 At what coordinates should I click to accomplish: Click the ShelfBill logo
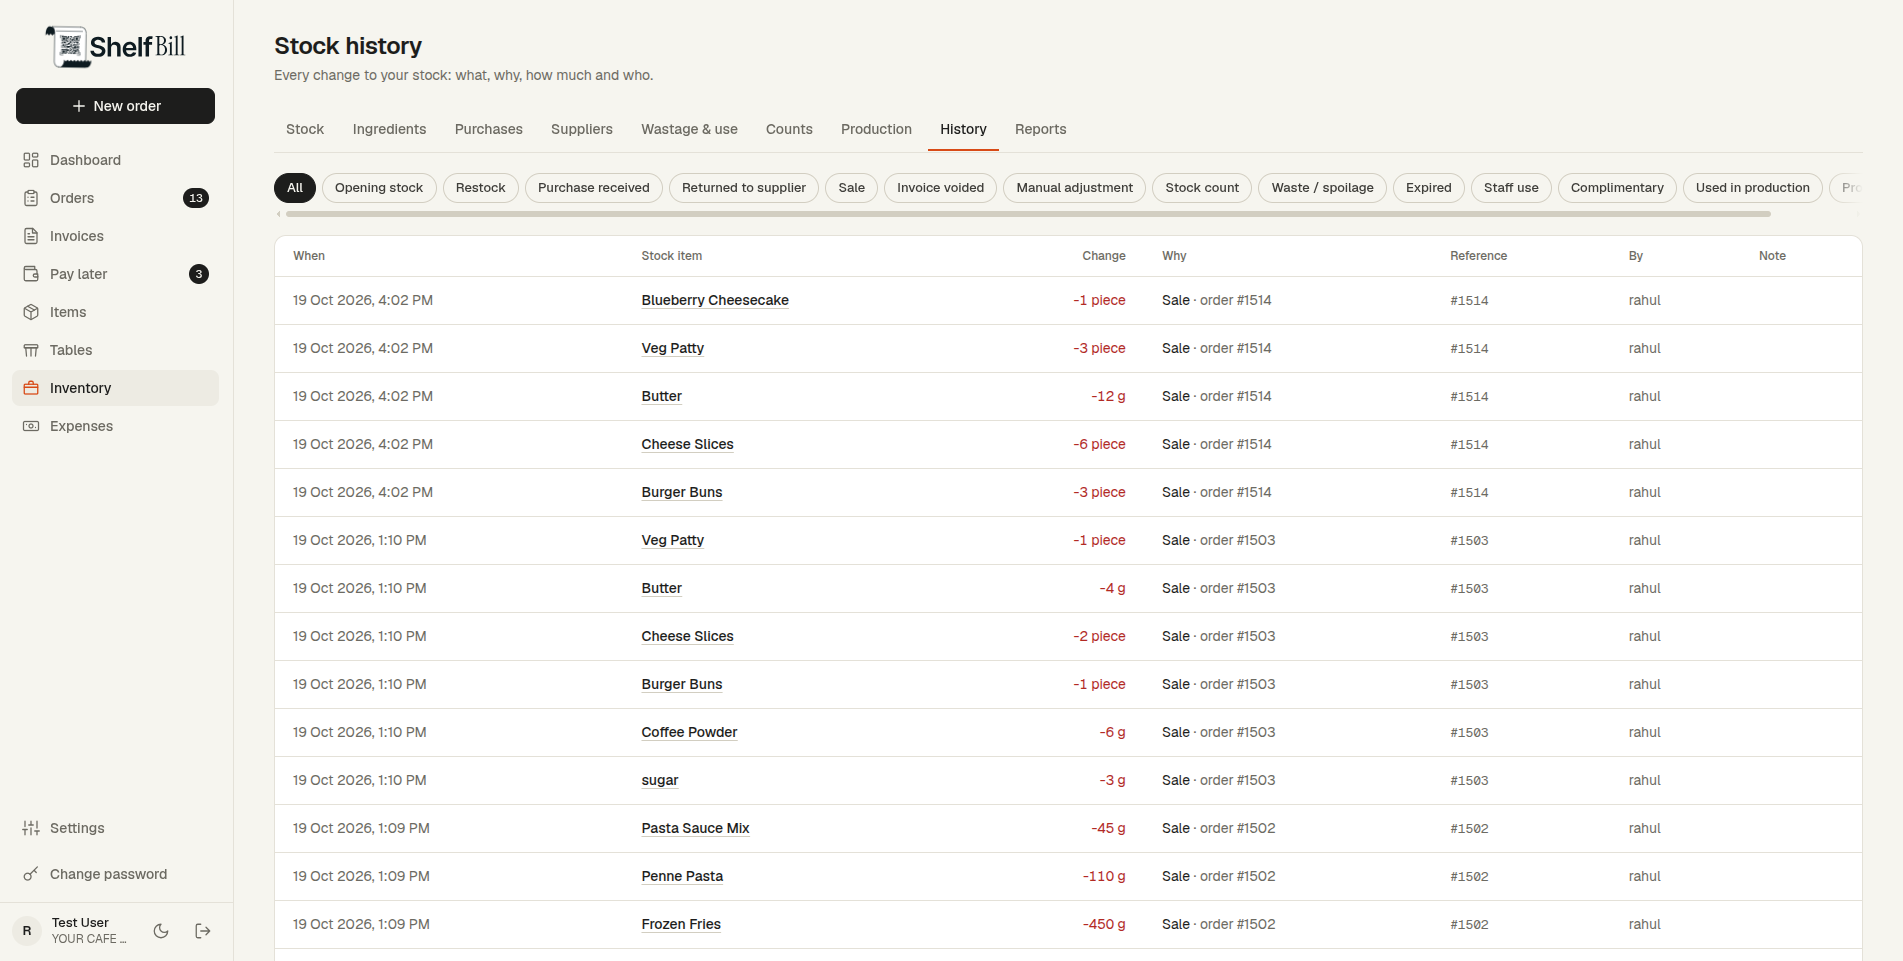point(116,46)
